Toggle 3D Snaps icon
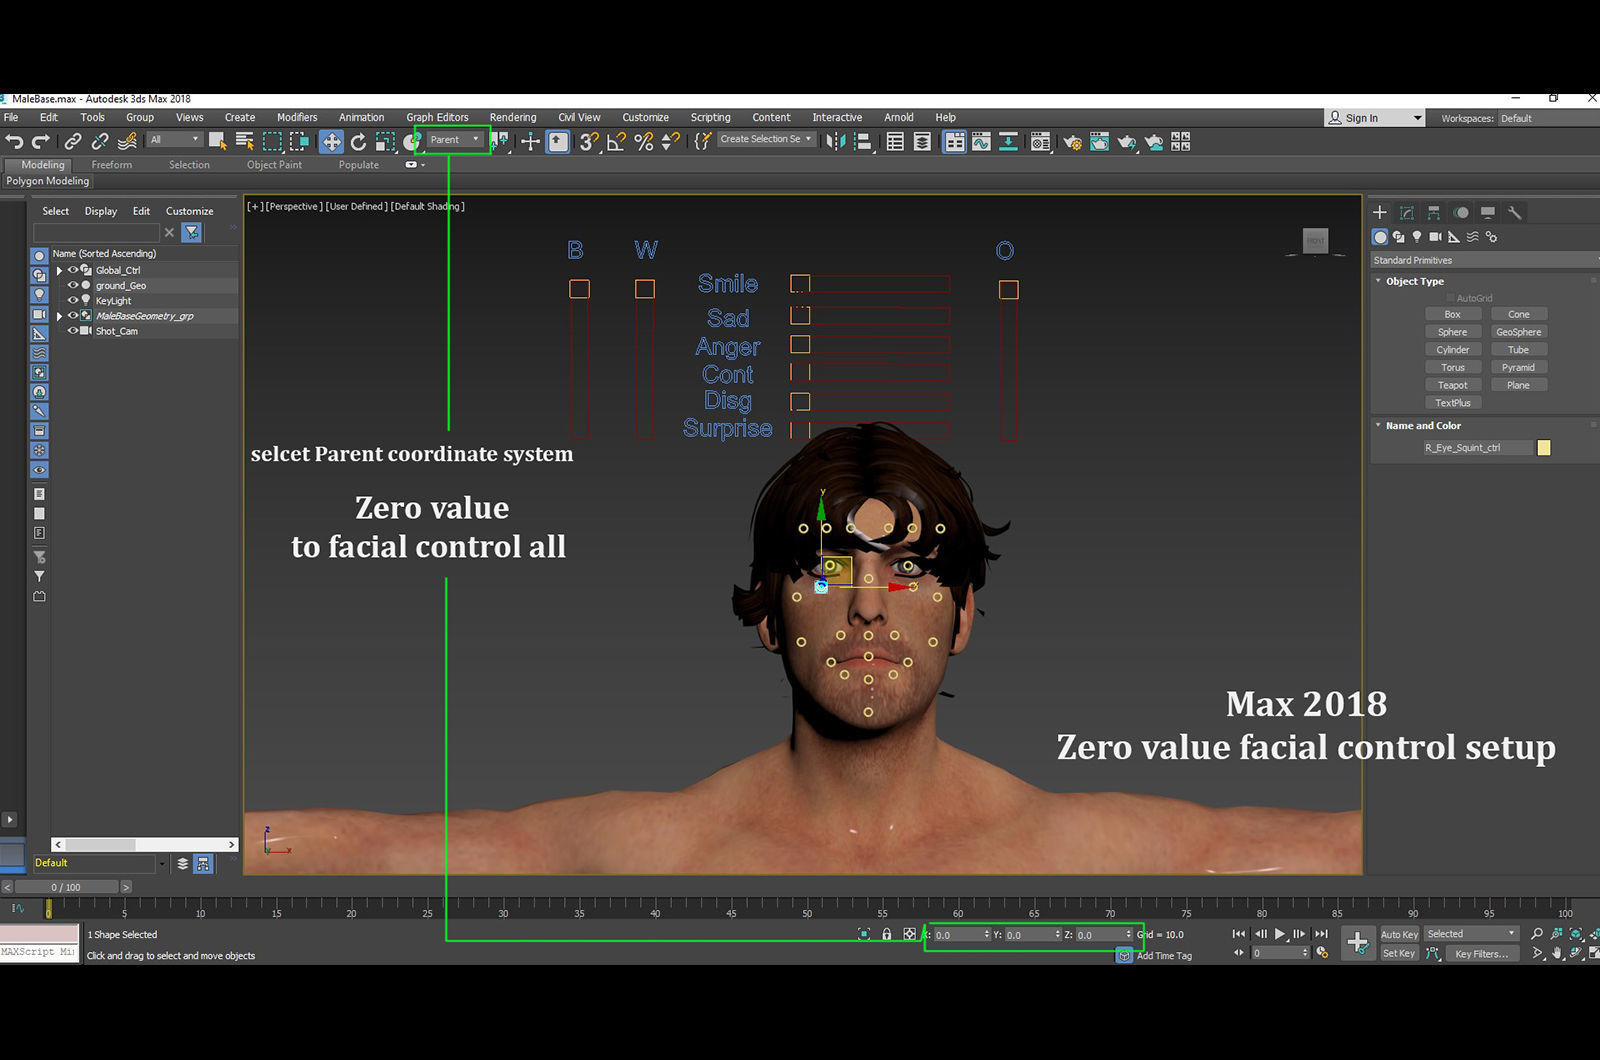Viewport: 1600px width, 1060px height. [x=589, y=142]
